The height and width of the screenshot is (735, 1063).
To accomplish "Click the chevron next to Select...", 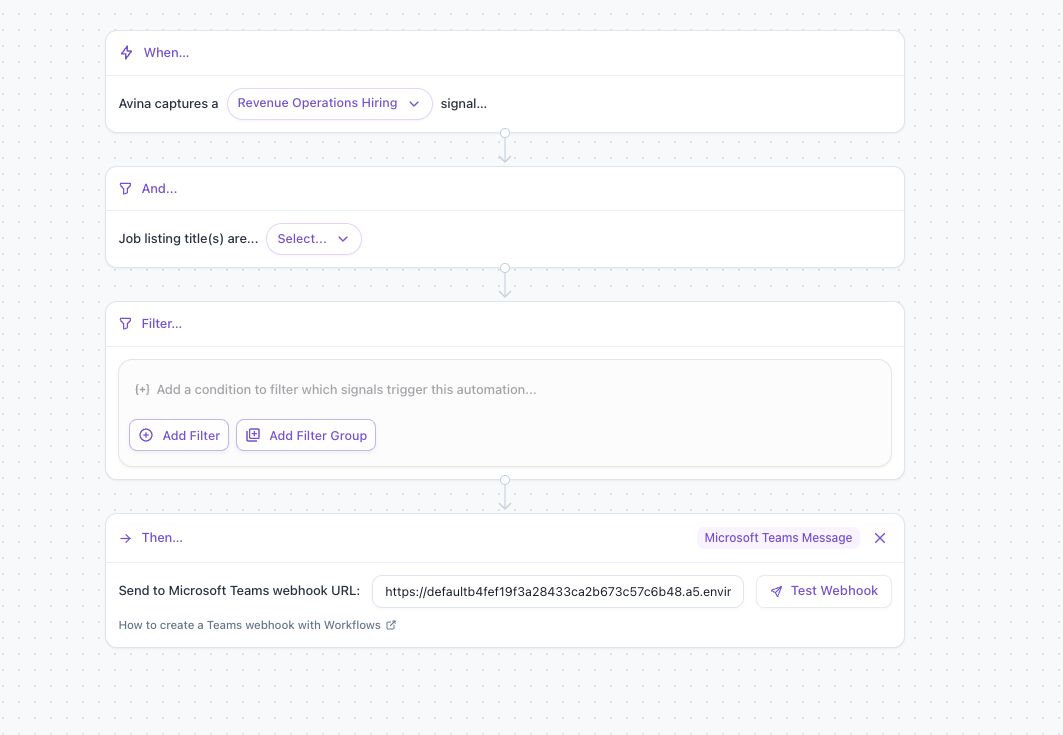I will point(343,239).
